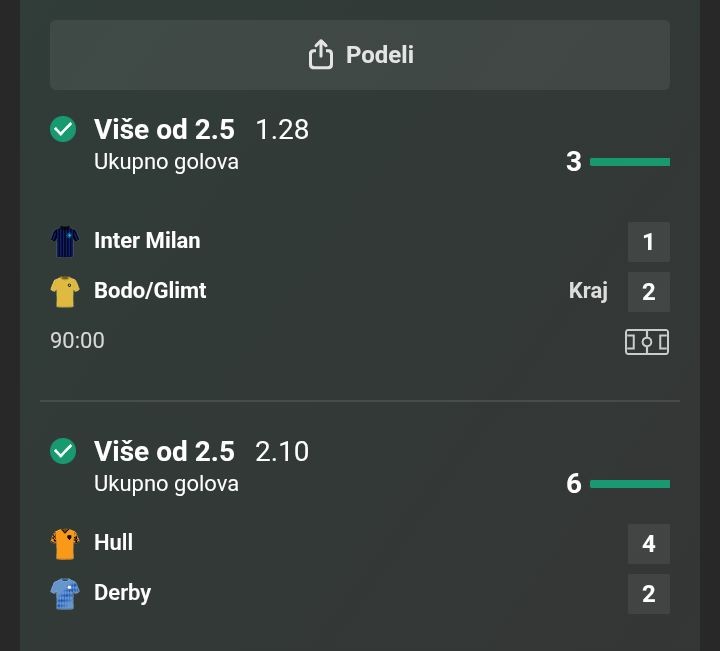This screenshot has height=651, width=720.
Task: Select the Hull team name
Action: (x=113, y=543)
